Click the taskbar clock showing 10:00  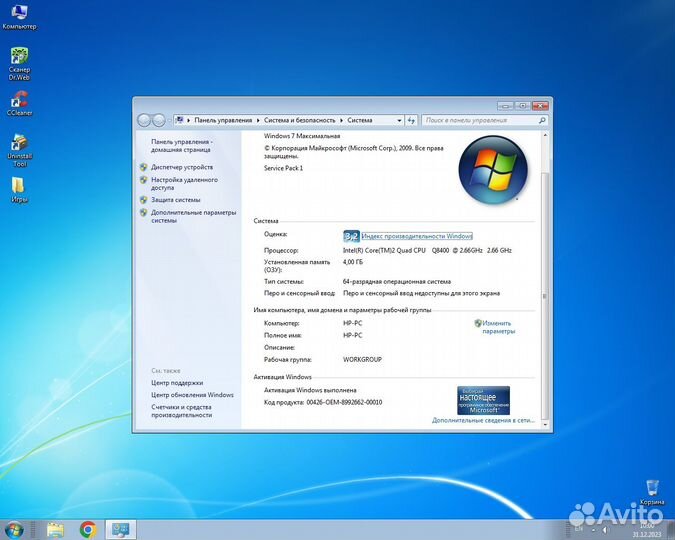pos(647,530)
